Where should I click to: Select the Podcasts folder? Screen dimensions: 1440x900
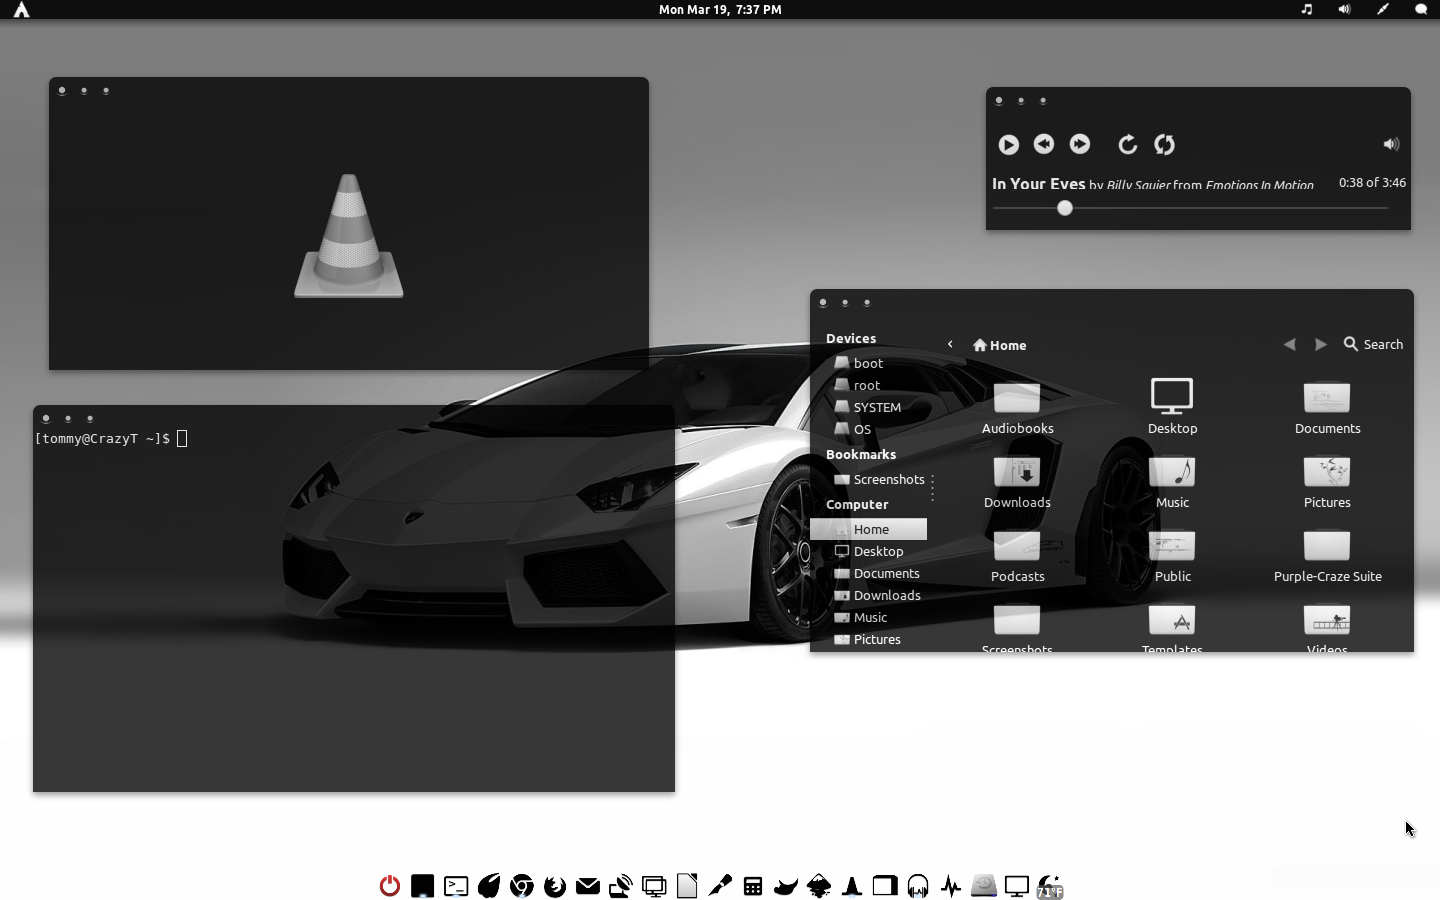click(1017, 556)
